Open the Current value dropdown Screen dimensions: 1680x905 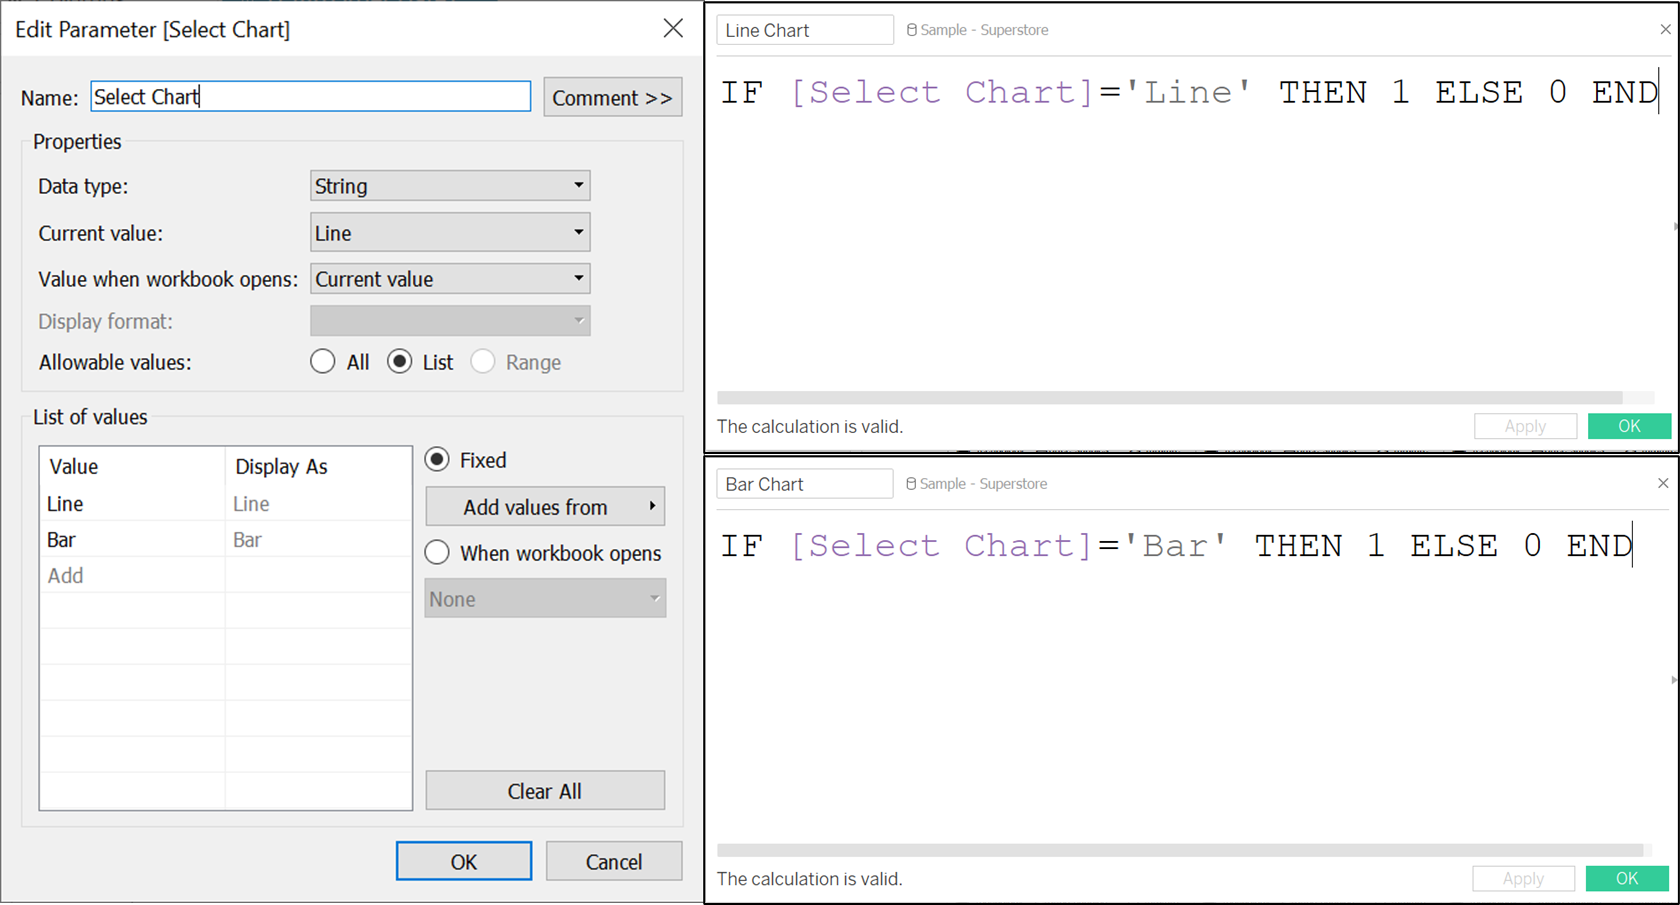click(450, 233)
